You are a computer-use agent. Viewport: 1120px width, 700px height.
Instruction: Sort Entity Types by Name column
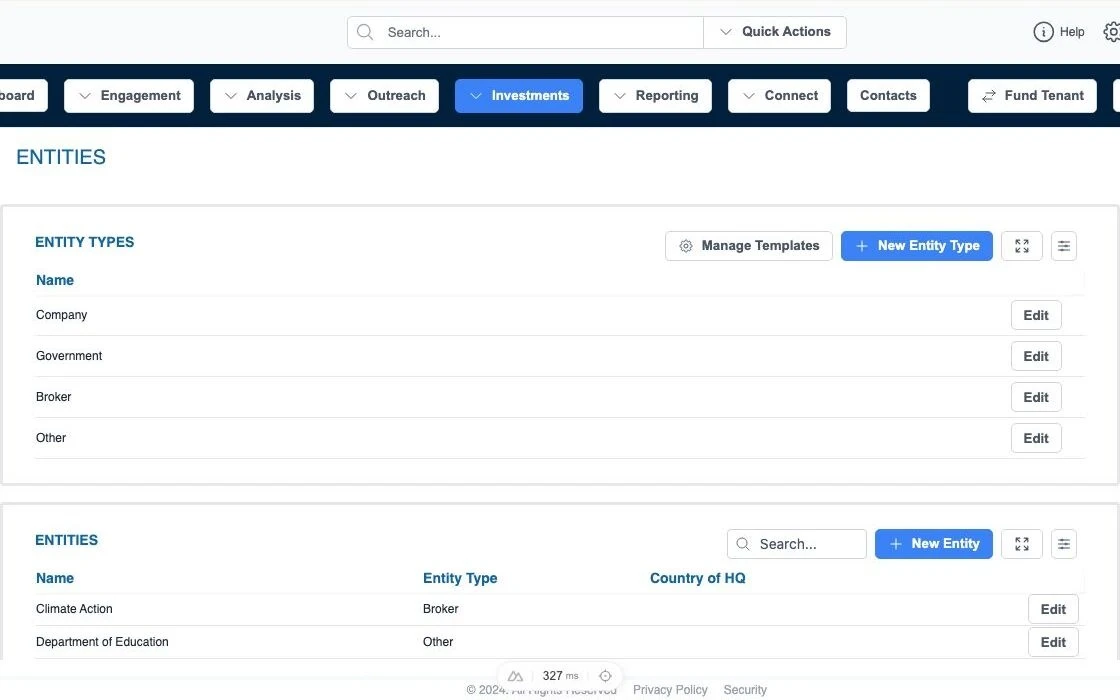click(55, 280)
